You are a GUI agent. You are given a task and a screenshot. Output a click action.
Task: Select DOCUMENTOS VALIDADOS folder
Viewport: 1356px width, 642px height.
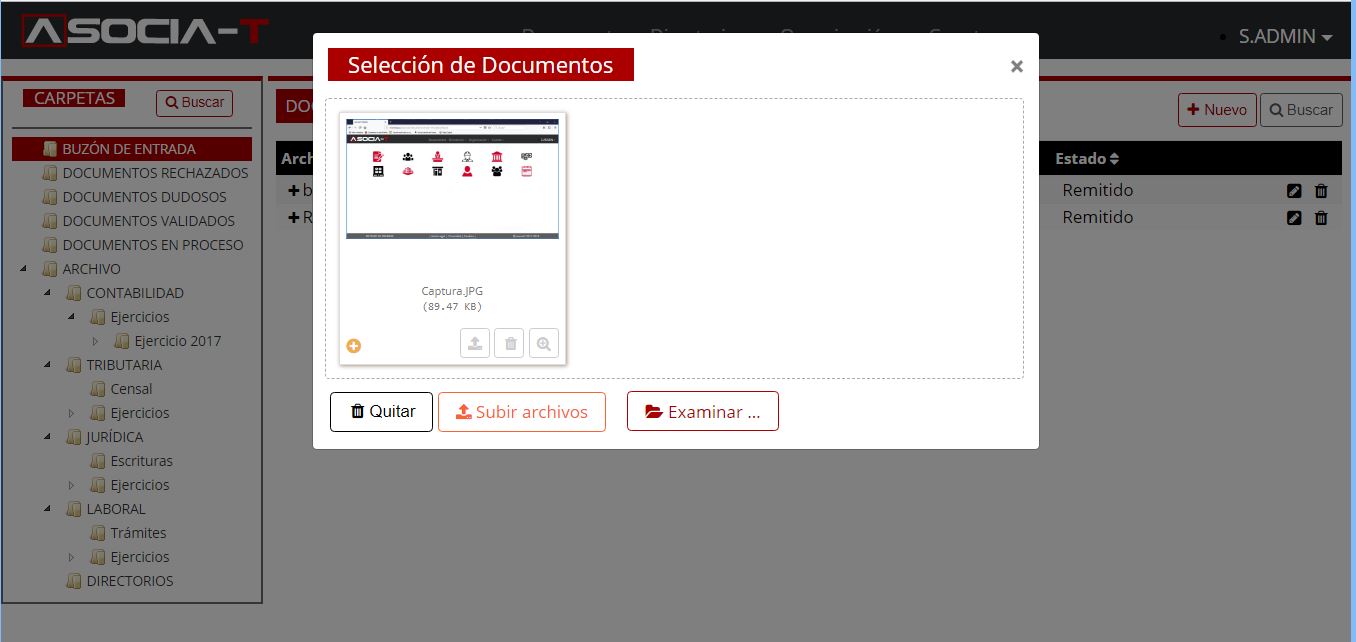pos(148,221)
